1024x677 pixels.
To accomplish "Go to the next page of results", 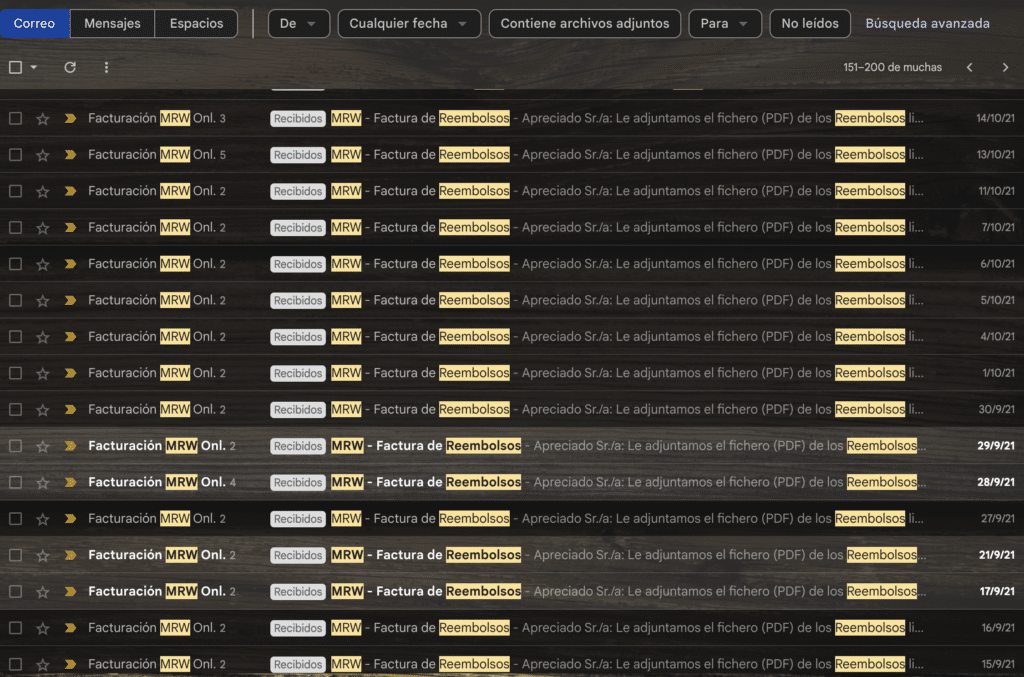I will coord(1005,67).
